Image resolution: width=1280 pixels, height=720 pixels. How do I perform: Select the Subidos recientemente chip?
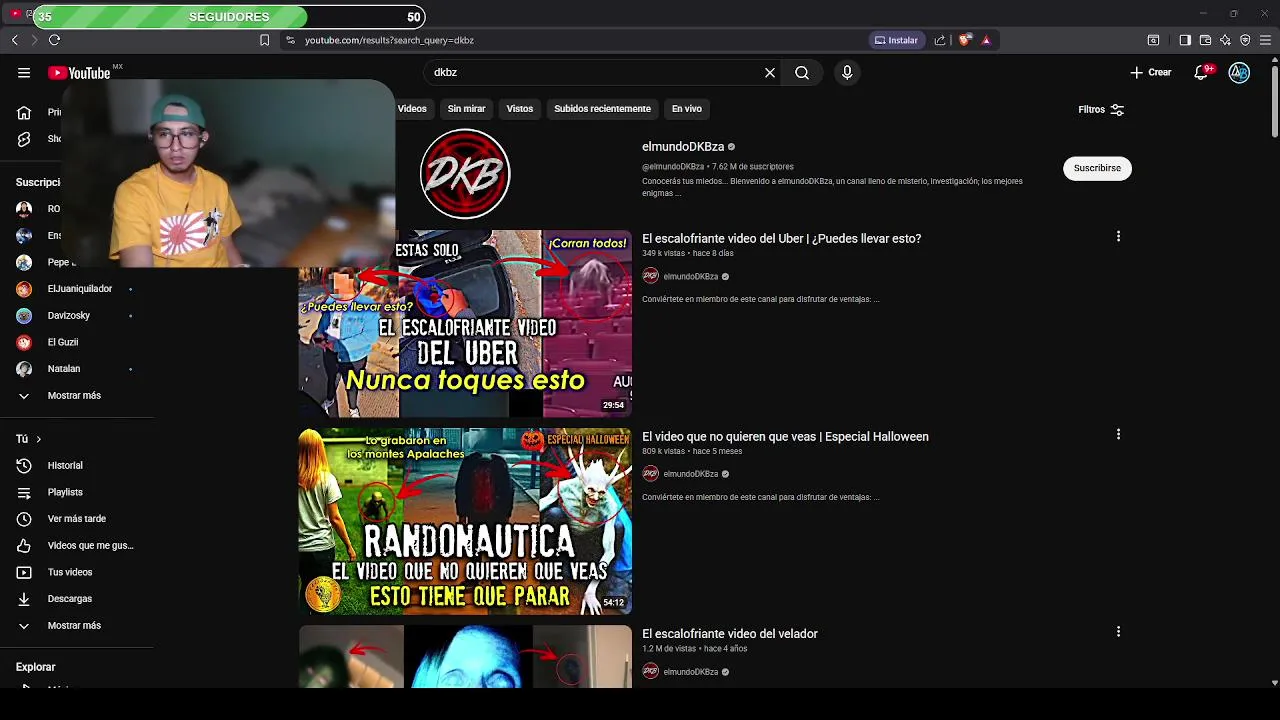602,109
